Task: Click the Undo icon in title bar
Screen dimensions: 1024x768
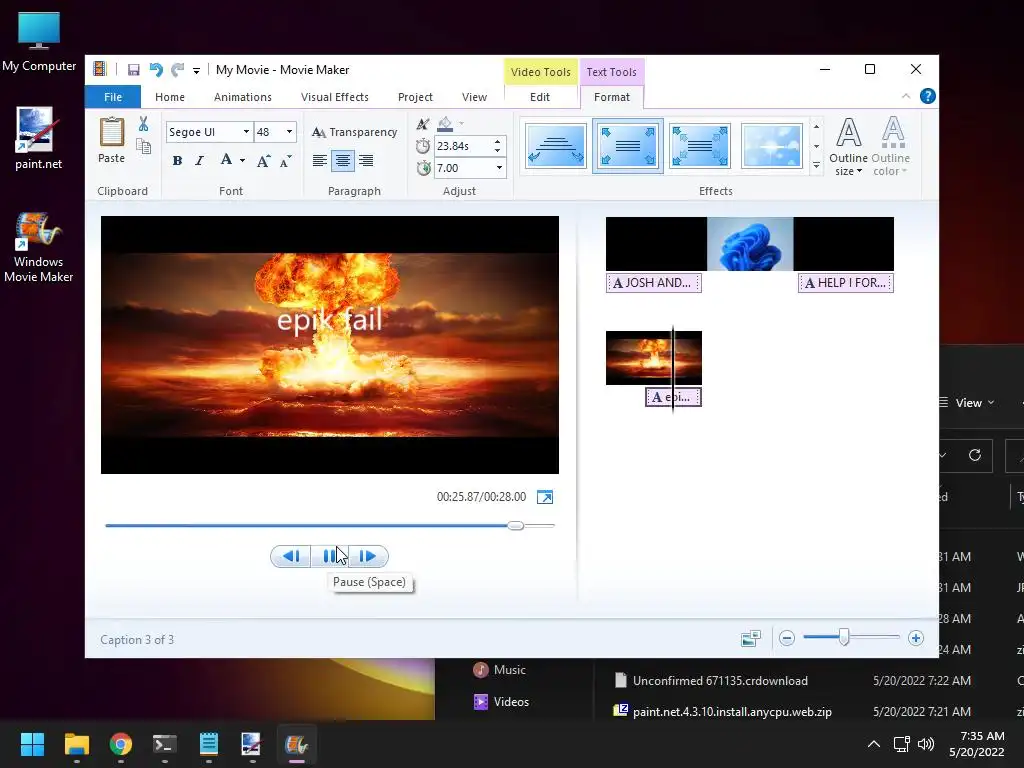Action: pos(156,70)
